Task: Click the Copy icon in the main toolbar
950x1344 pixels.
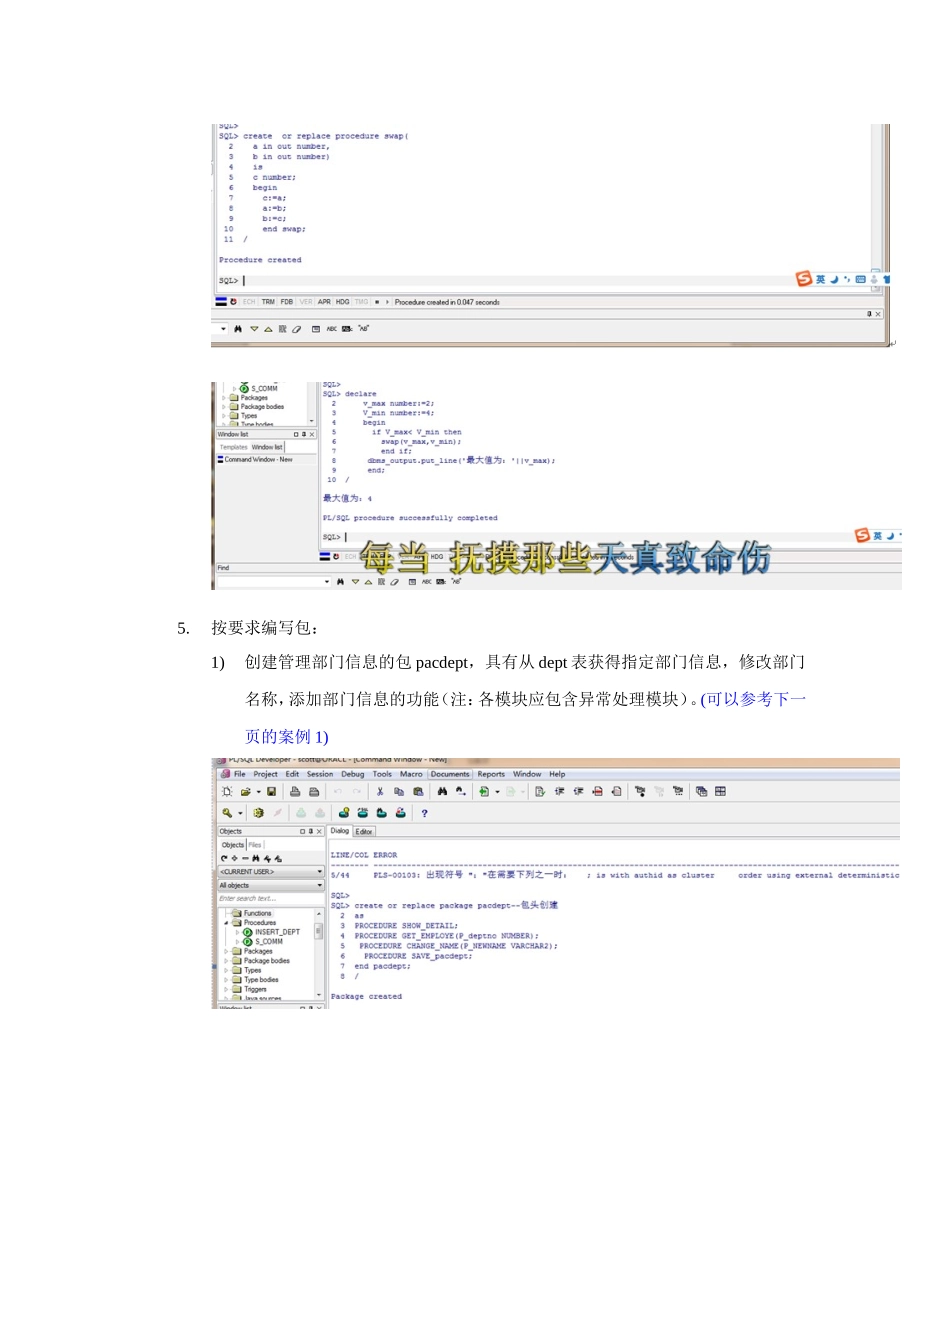Action: [x=399, y=791]
